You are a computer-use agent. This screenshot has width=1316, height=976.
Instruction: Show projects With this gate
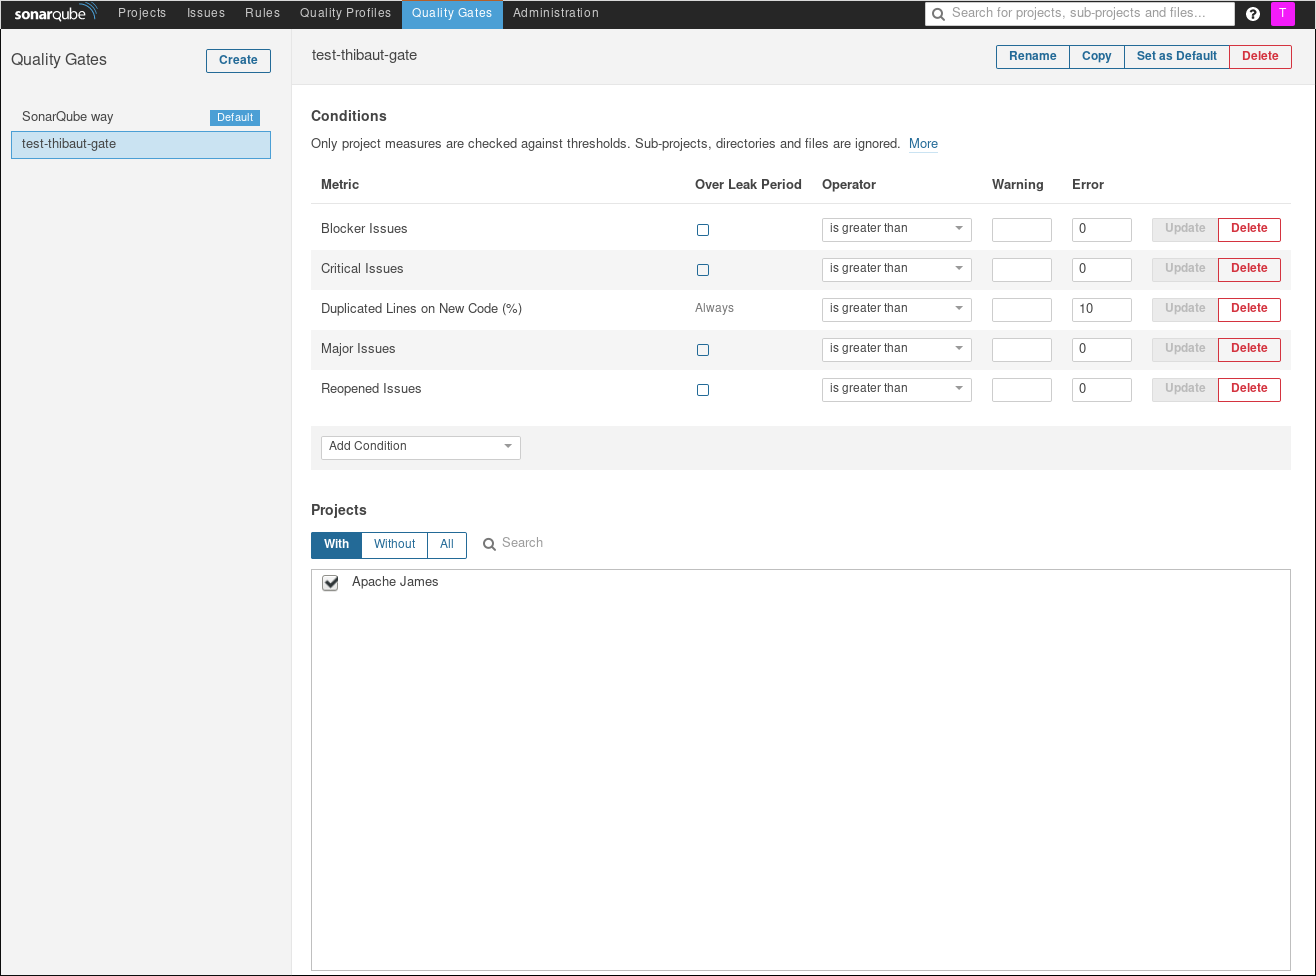pos(337,545)
